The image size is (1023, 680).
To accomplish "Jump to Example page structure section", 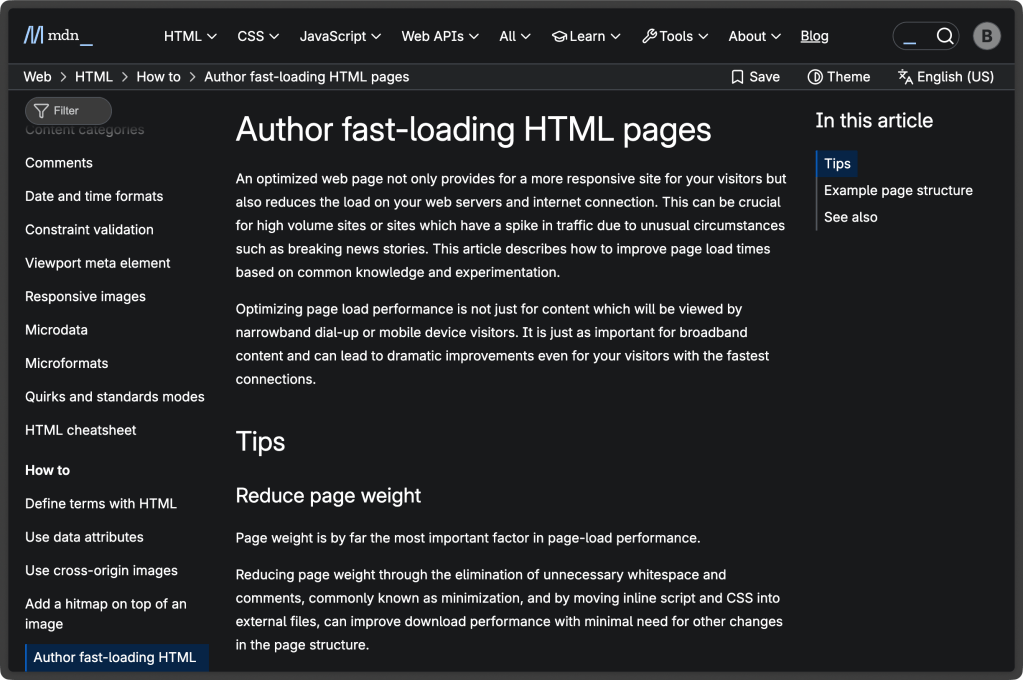I will pyautogui.click(x=898, y=190).
